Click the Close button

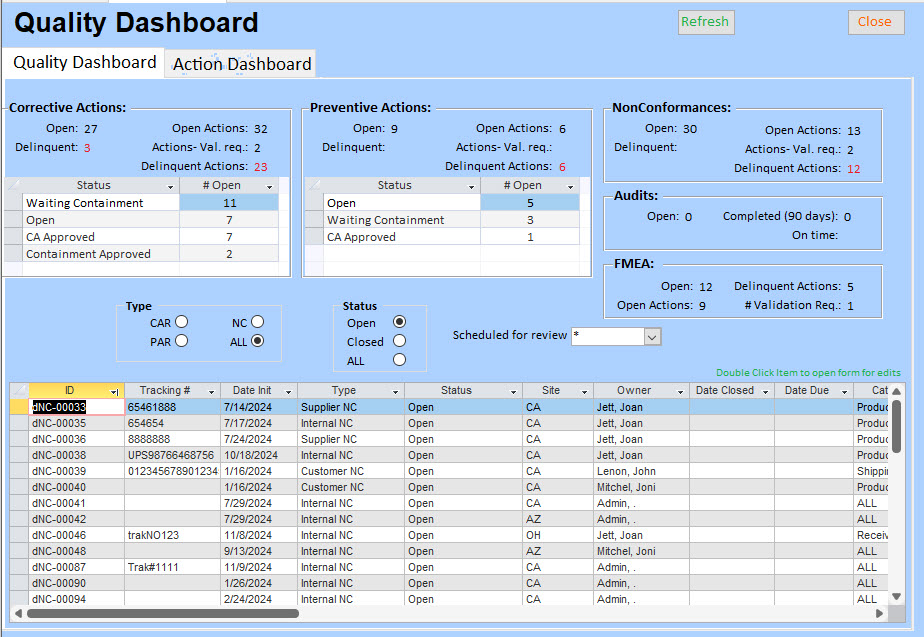[x=875, y=22]
